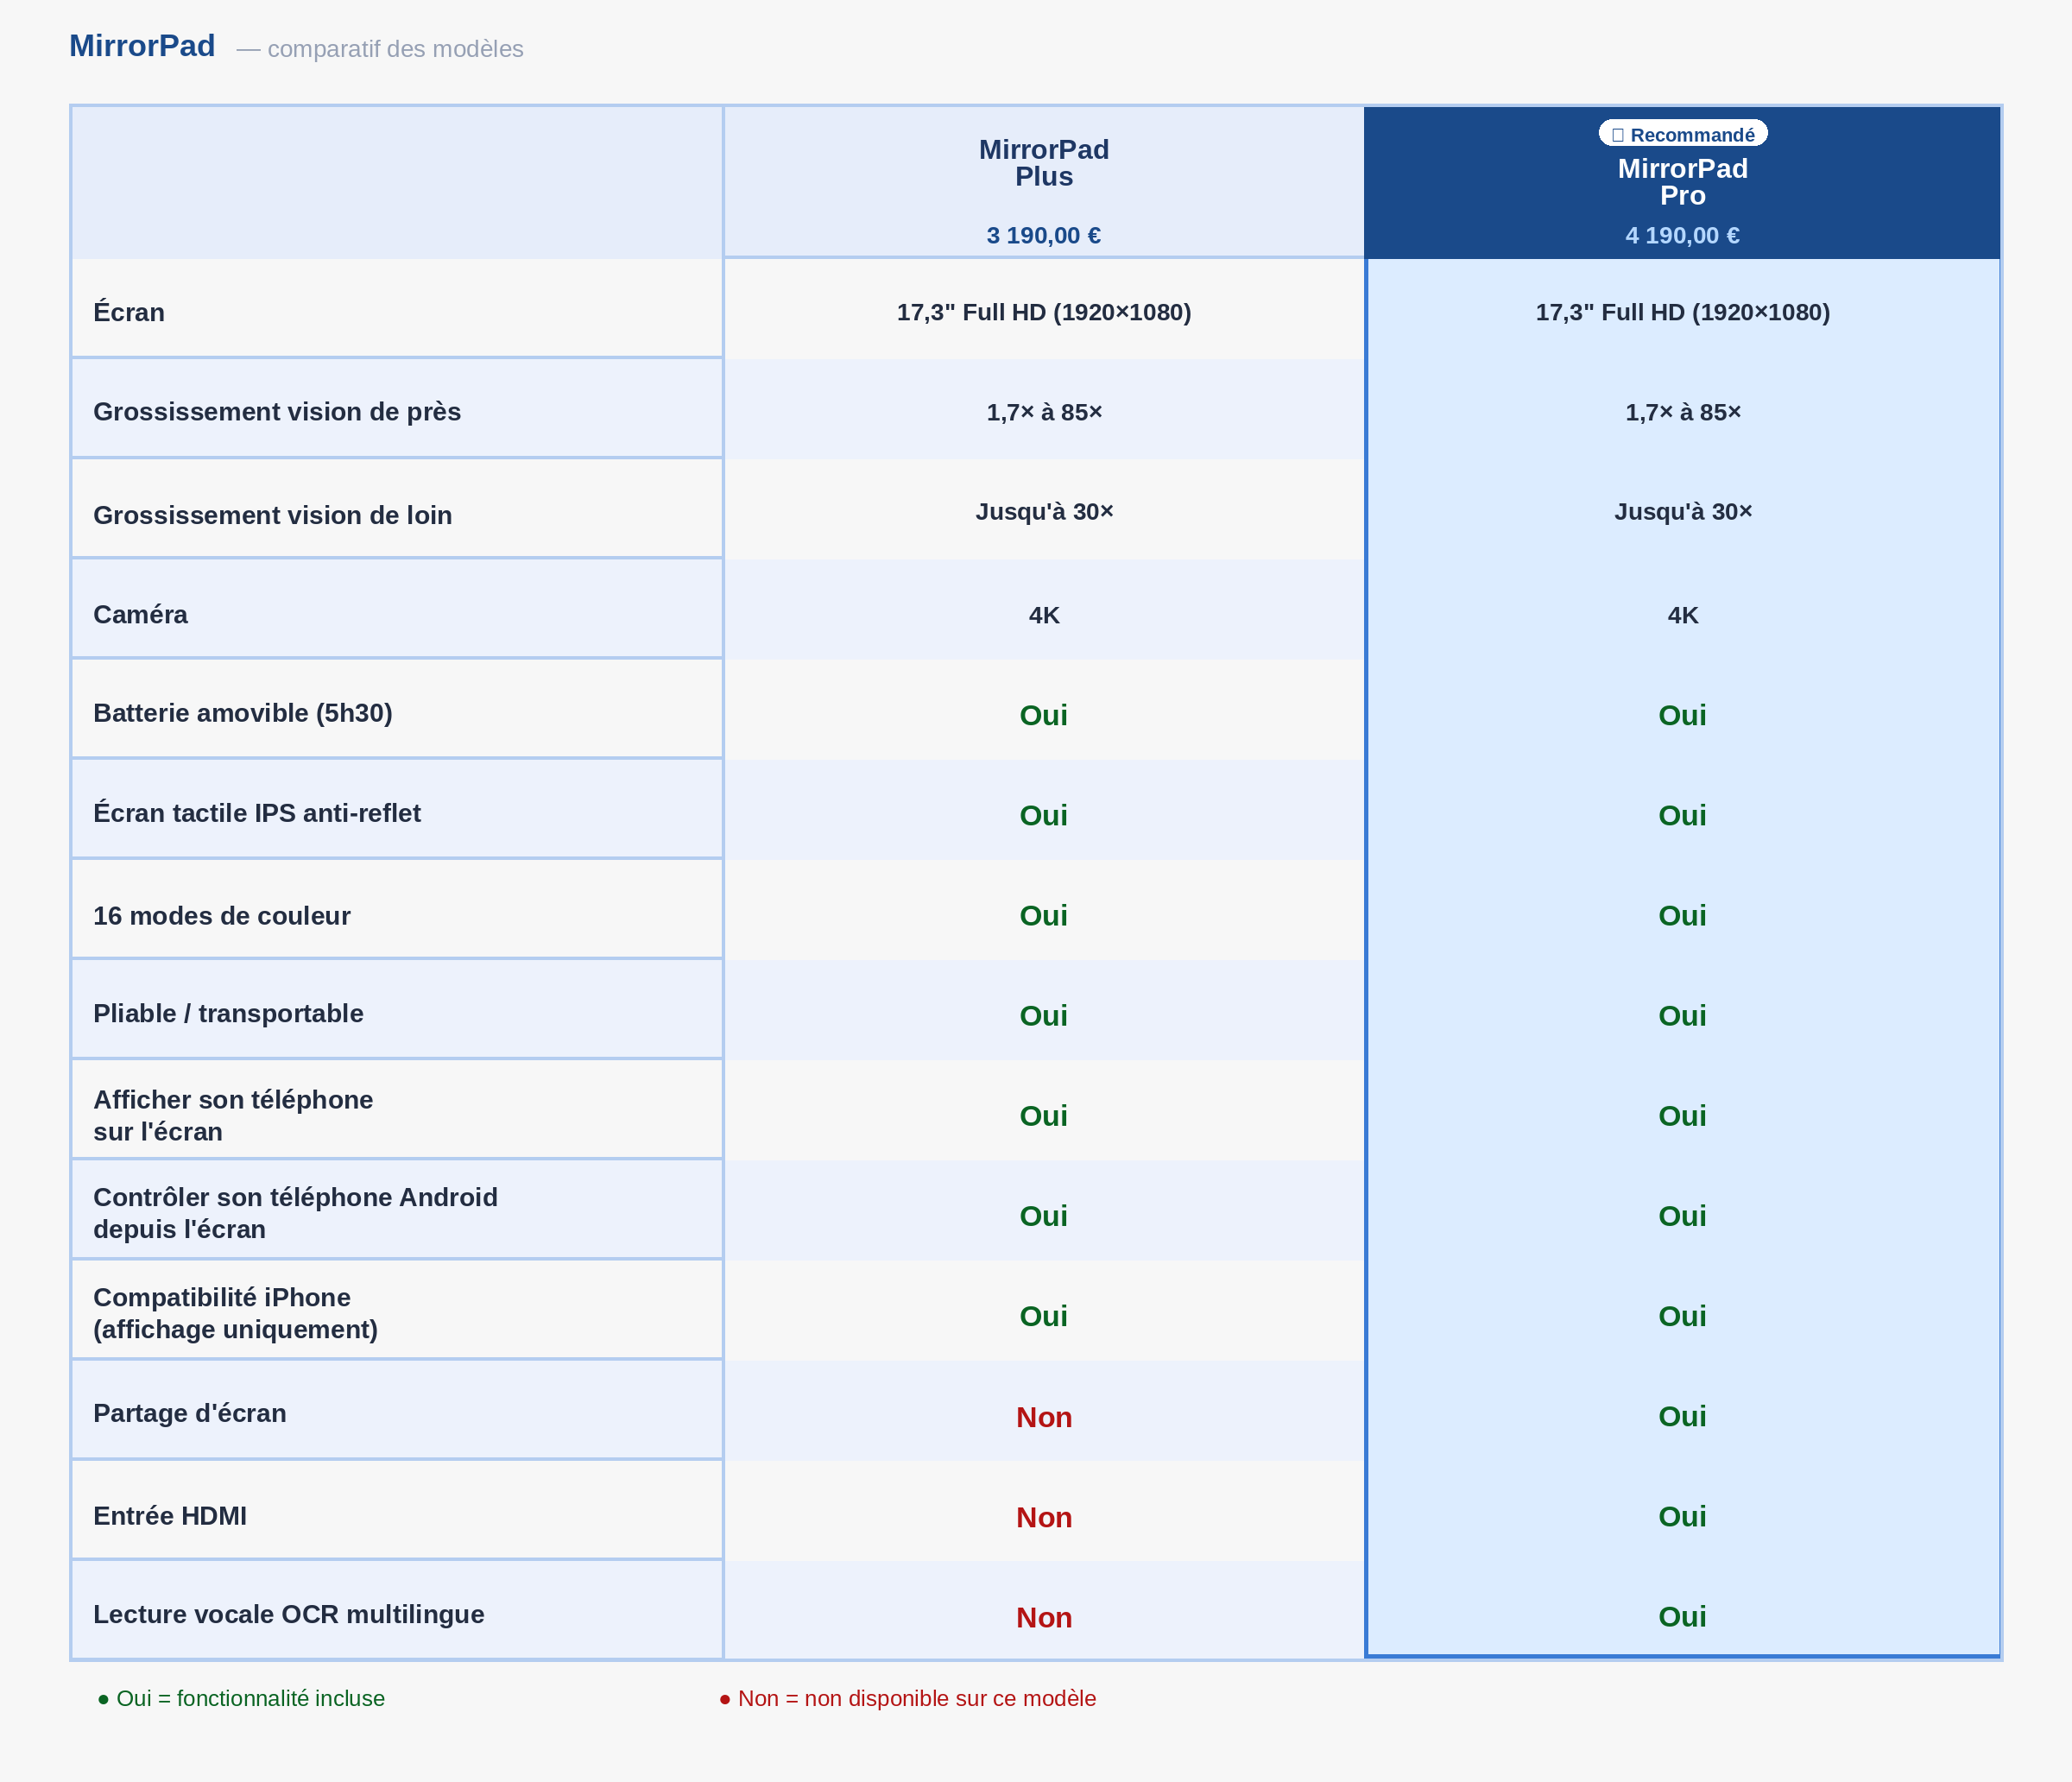The height and width of the screenshot is (1782, 2072).
Task: Click Pro column Oui for Pliable / transportable
Action: 1682,1015
